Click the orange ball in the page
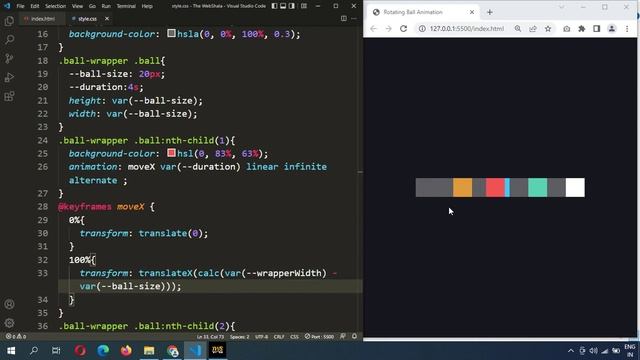 pyautogui.click(x=462, y=187)
